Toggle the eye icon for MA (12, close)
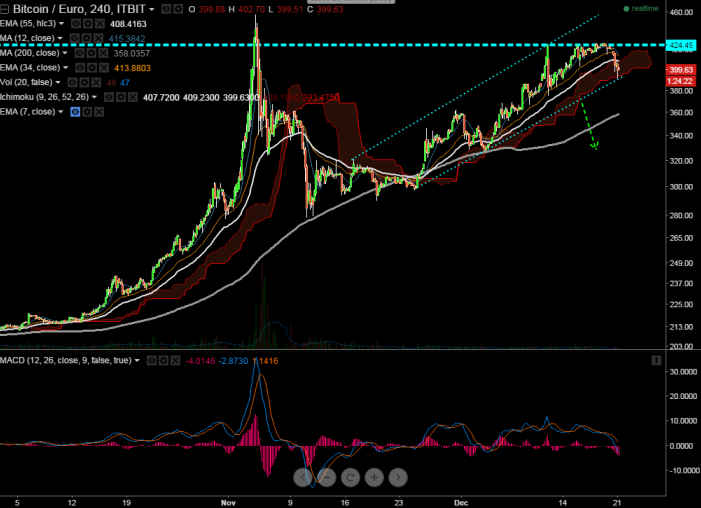701x508 pixels. tap(75, 38)
